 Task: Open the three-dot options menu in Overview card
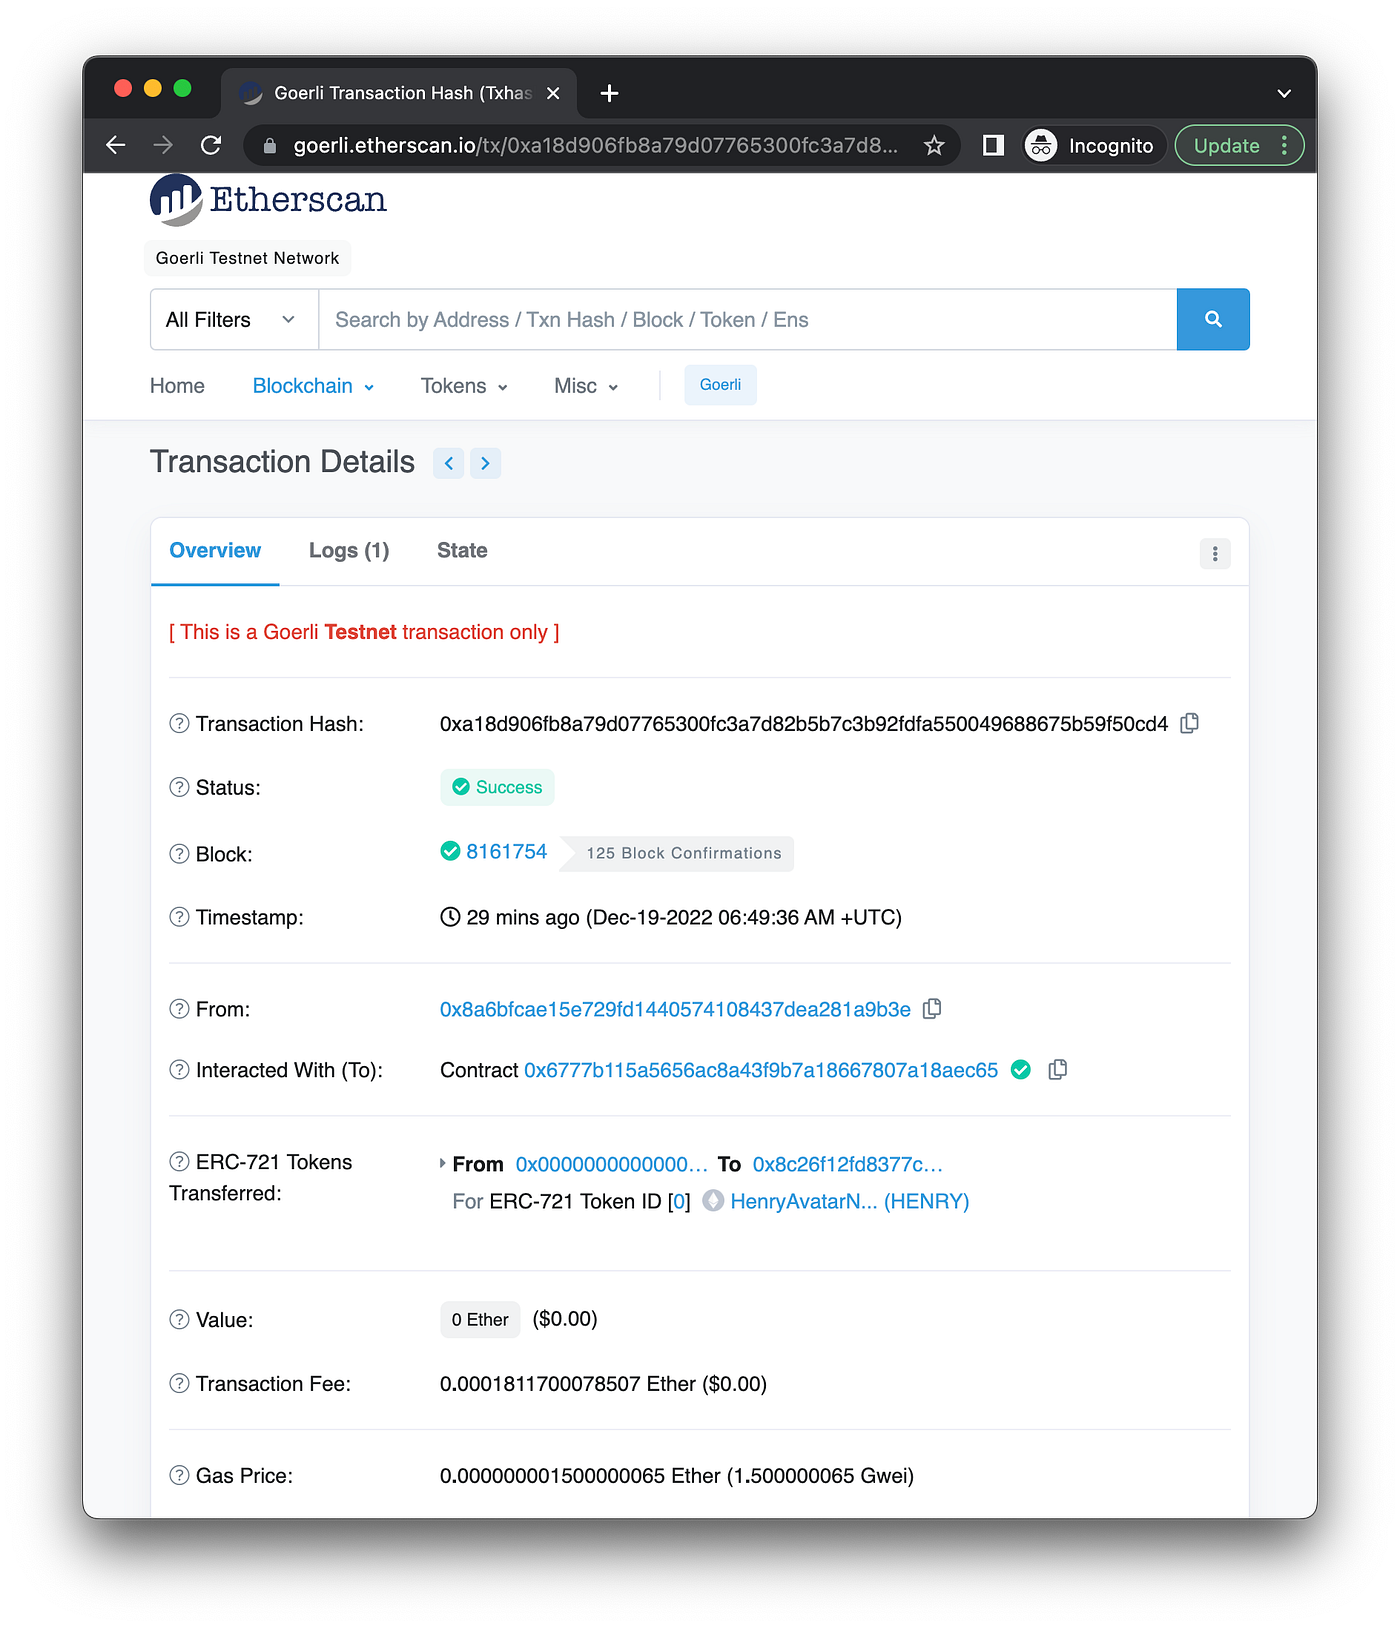[x=1215, y=554]
